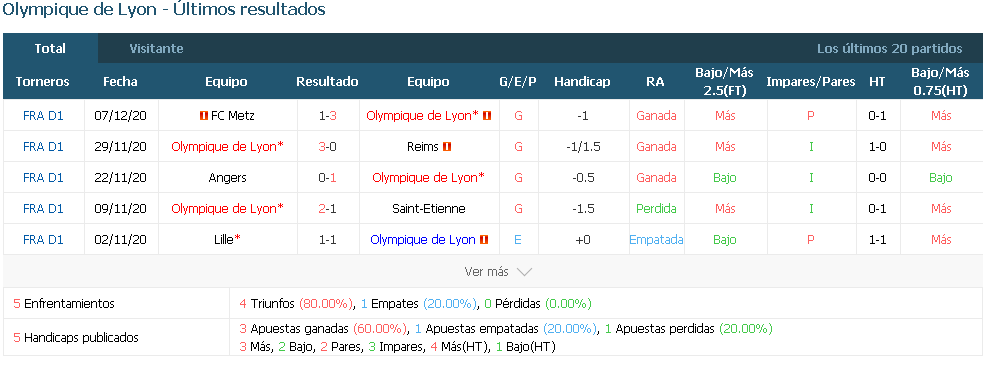
Task: Click the 1-3 result of Metz match
Action: (x=327, y=115)
